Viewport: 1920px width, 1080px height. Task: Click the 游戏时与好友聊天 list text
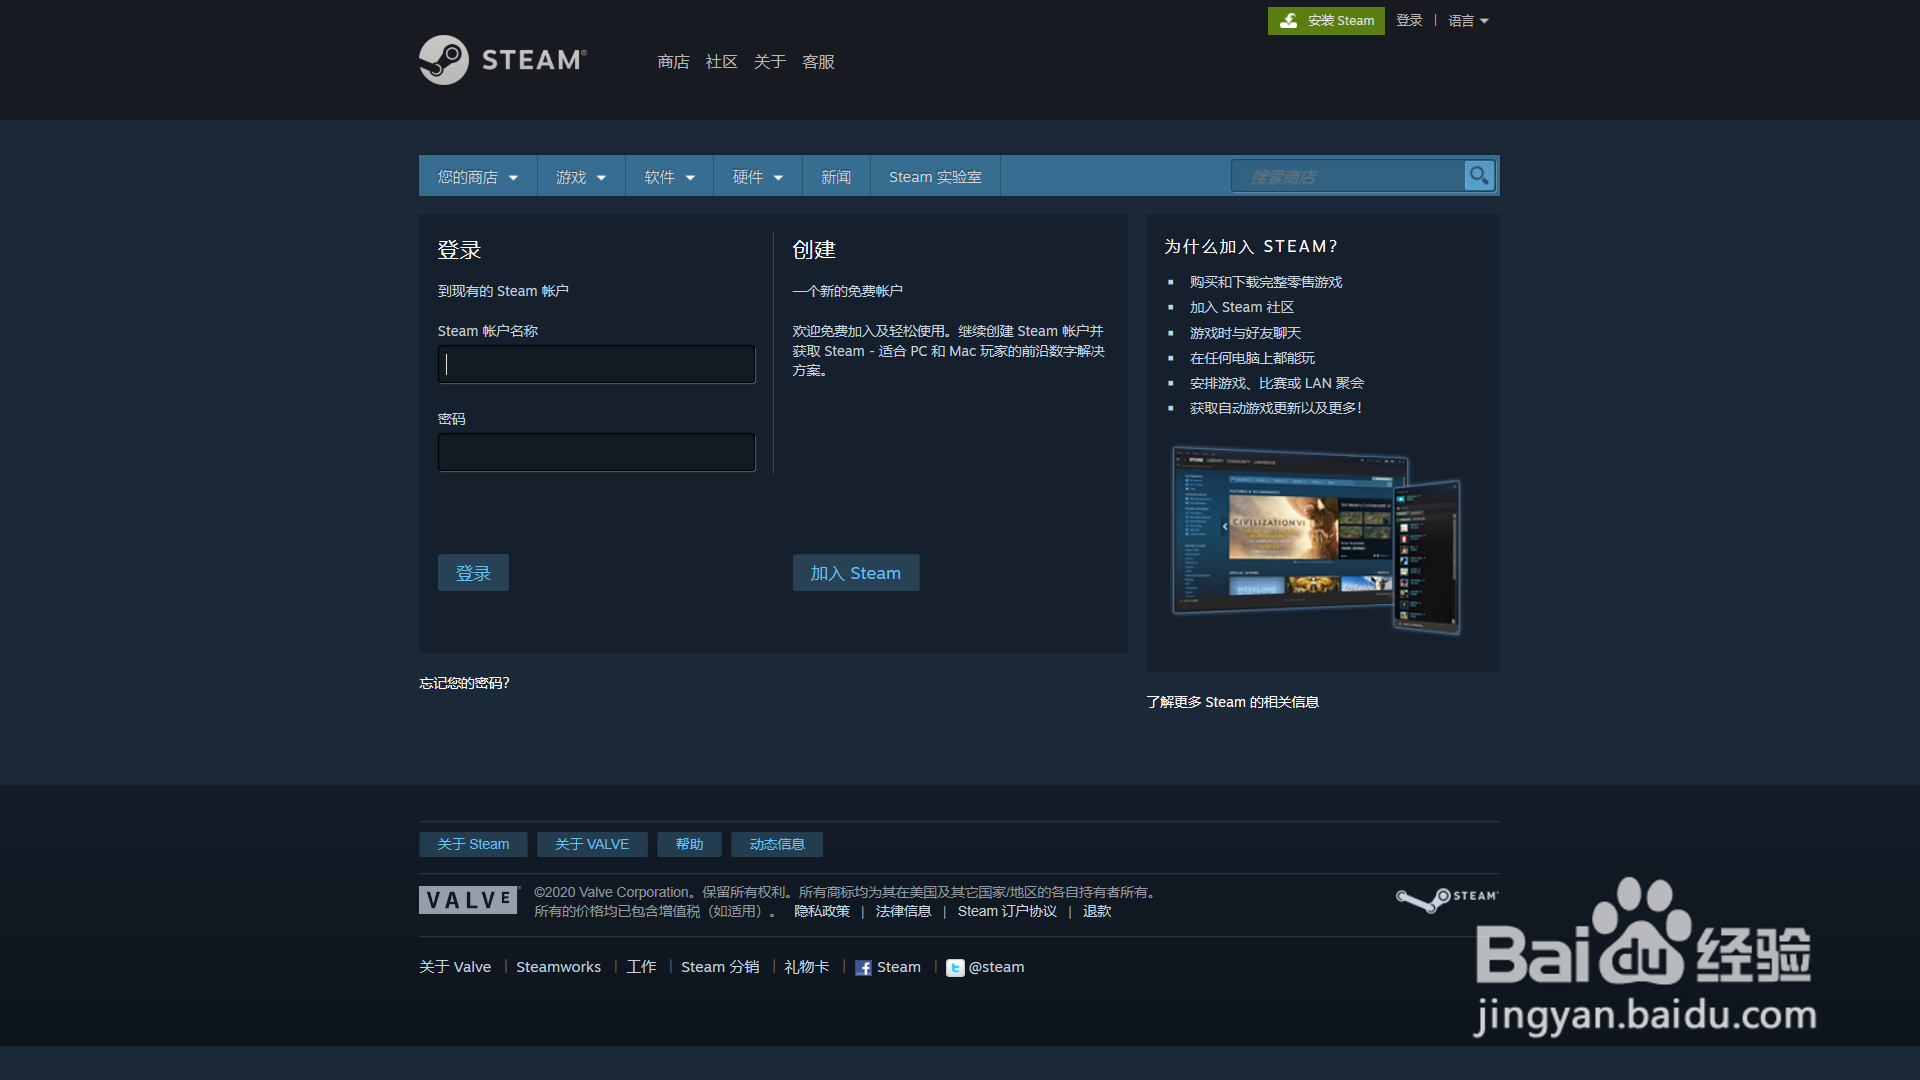click(x=1245, y=333)
